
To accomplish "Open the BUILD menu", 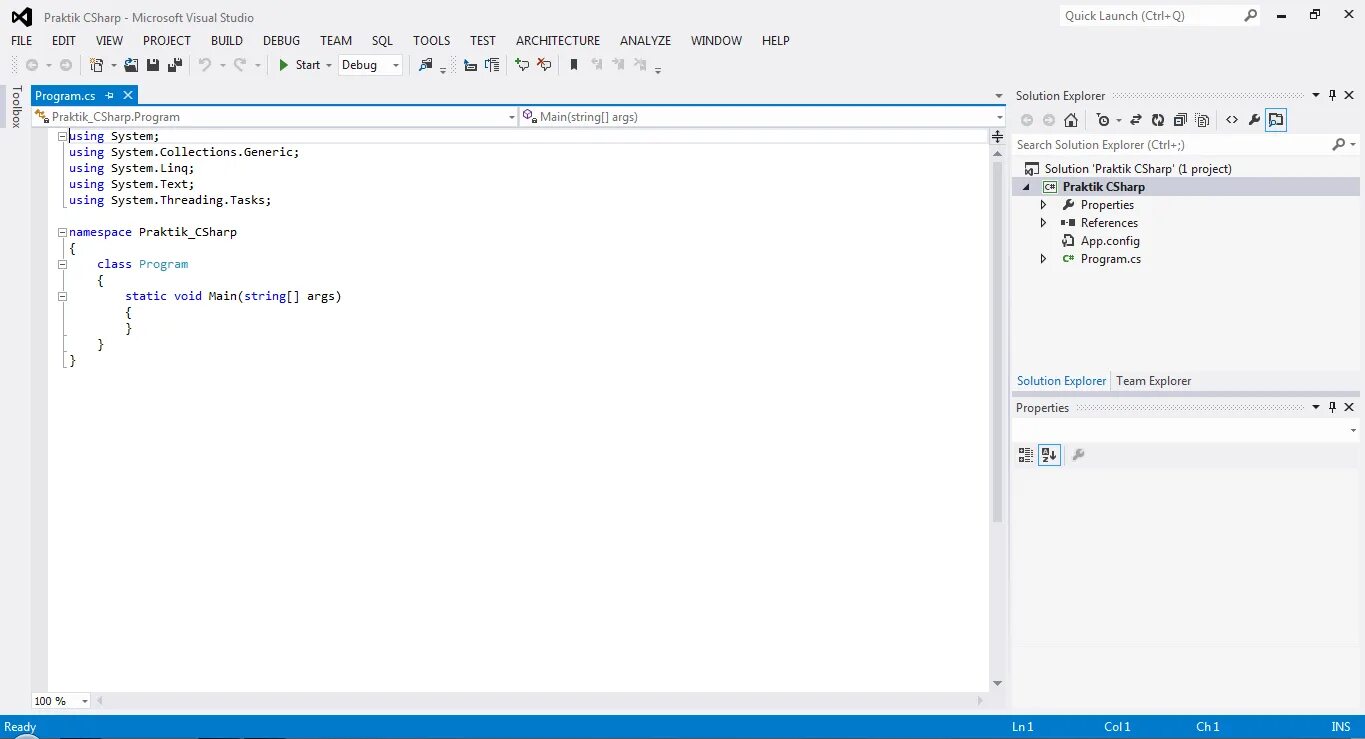I will [227, 41].
